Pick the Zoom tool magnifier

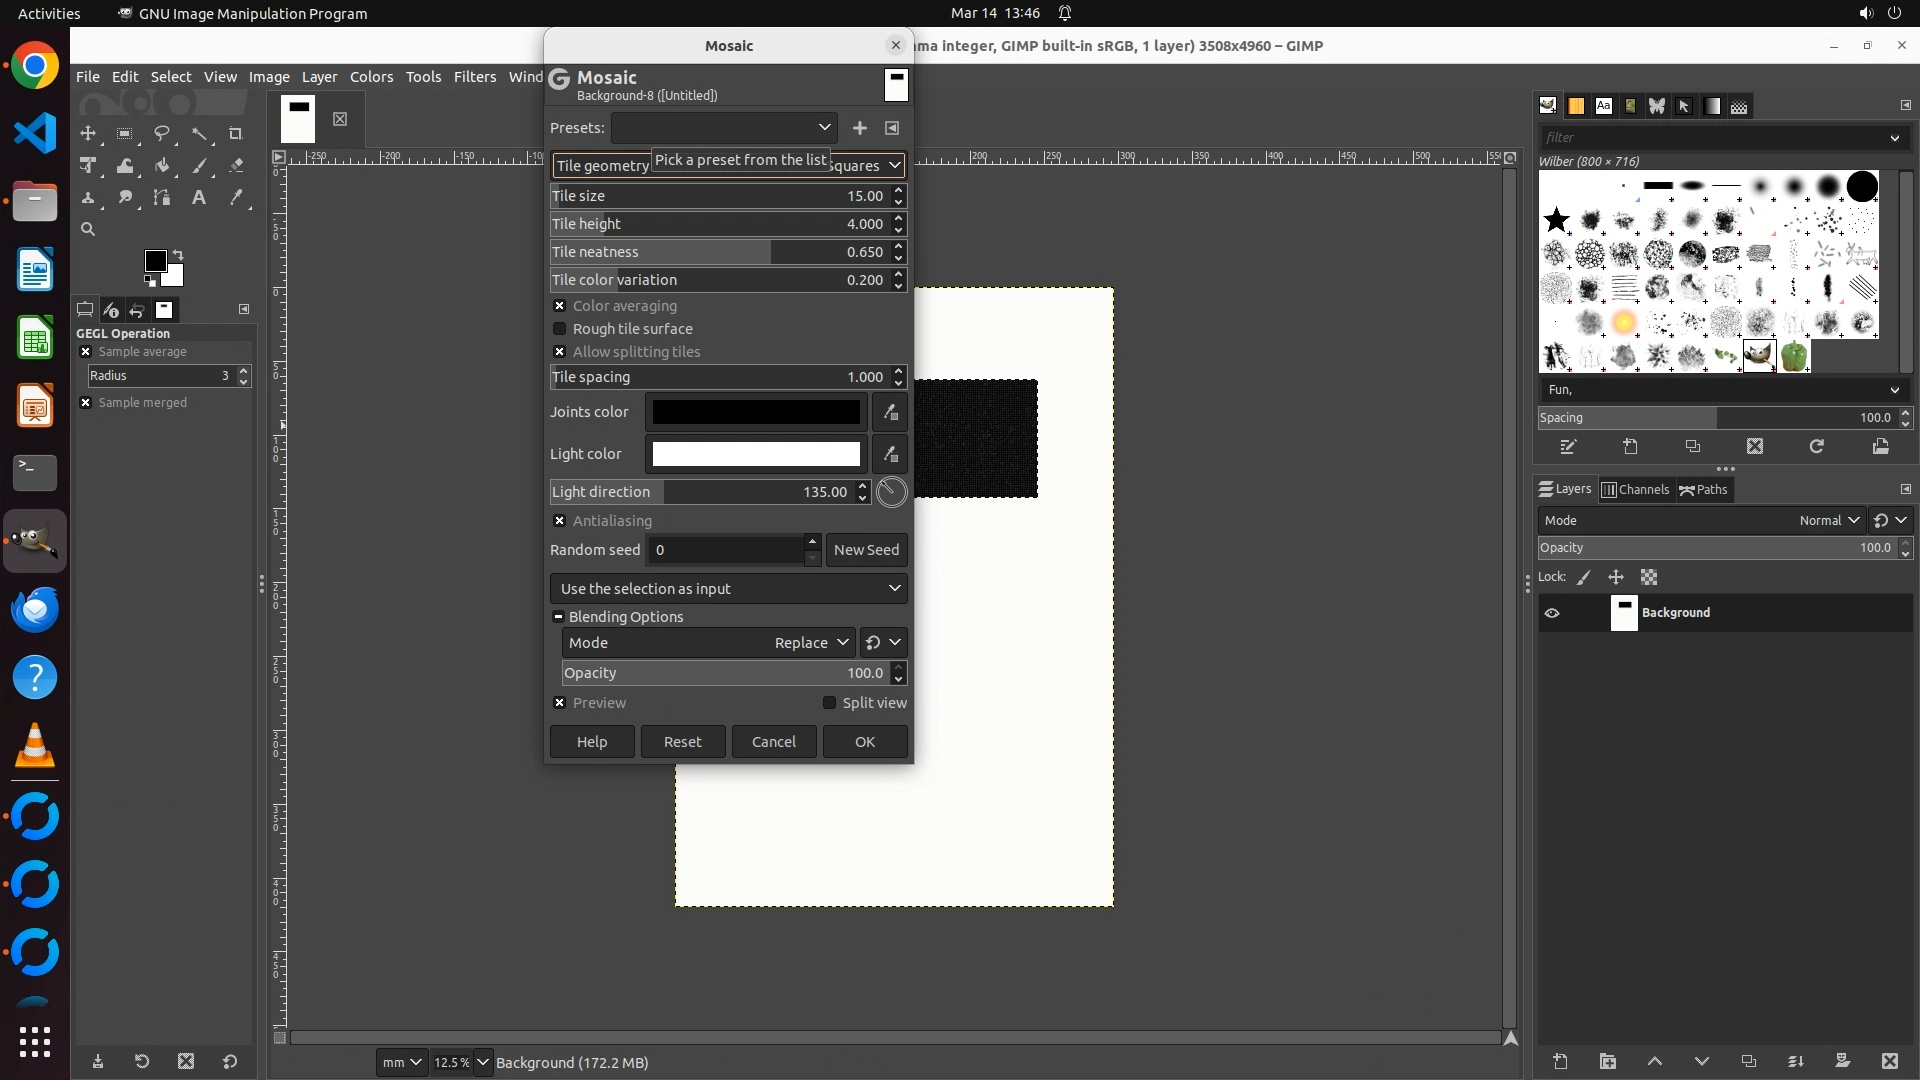pyautogui.click(x=88, y=230)
